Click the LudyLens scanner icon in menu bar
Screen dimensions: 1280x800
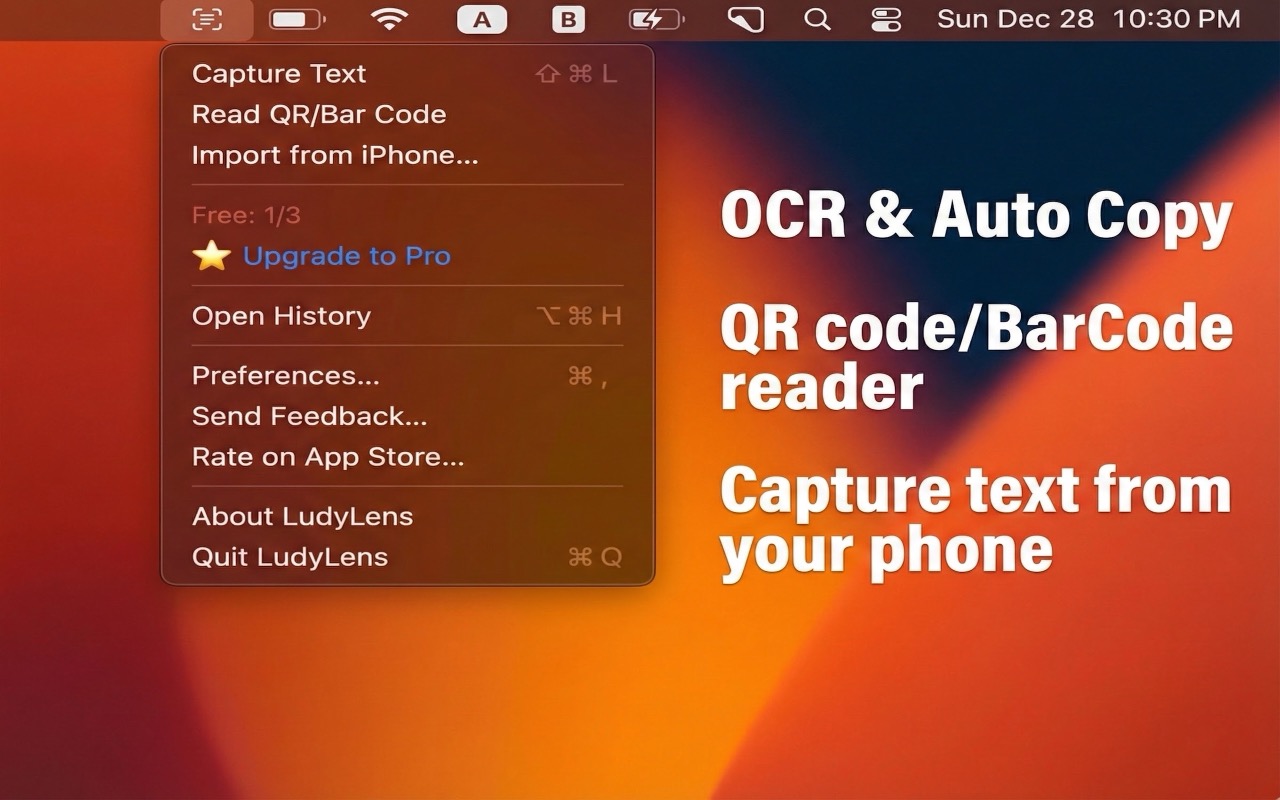tap(207, 19)
